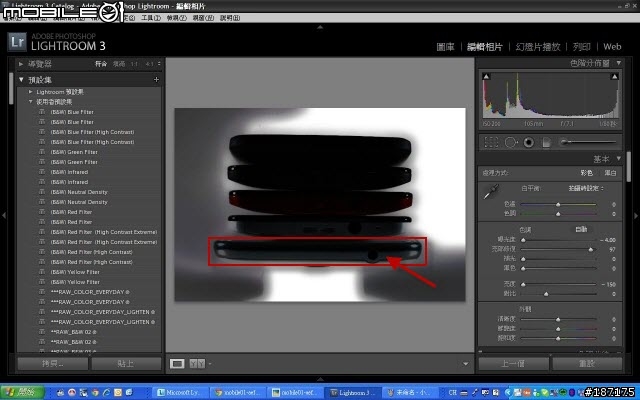Image resolution: width=640 pixels, height=400 pixels.
Task: Open toolbar content dropdown triangle
Action: [465, 364]
